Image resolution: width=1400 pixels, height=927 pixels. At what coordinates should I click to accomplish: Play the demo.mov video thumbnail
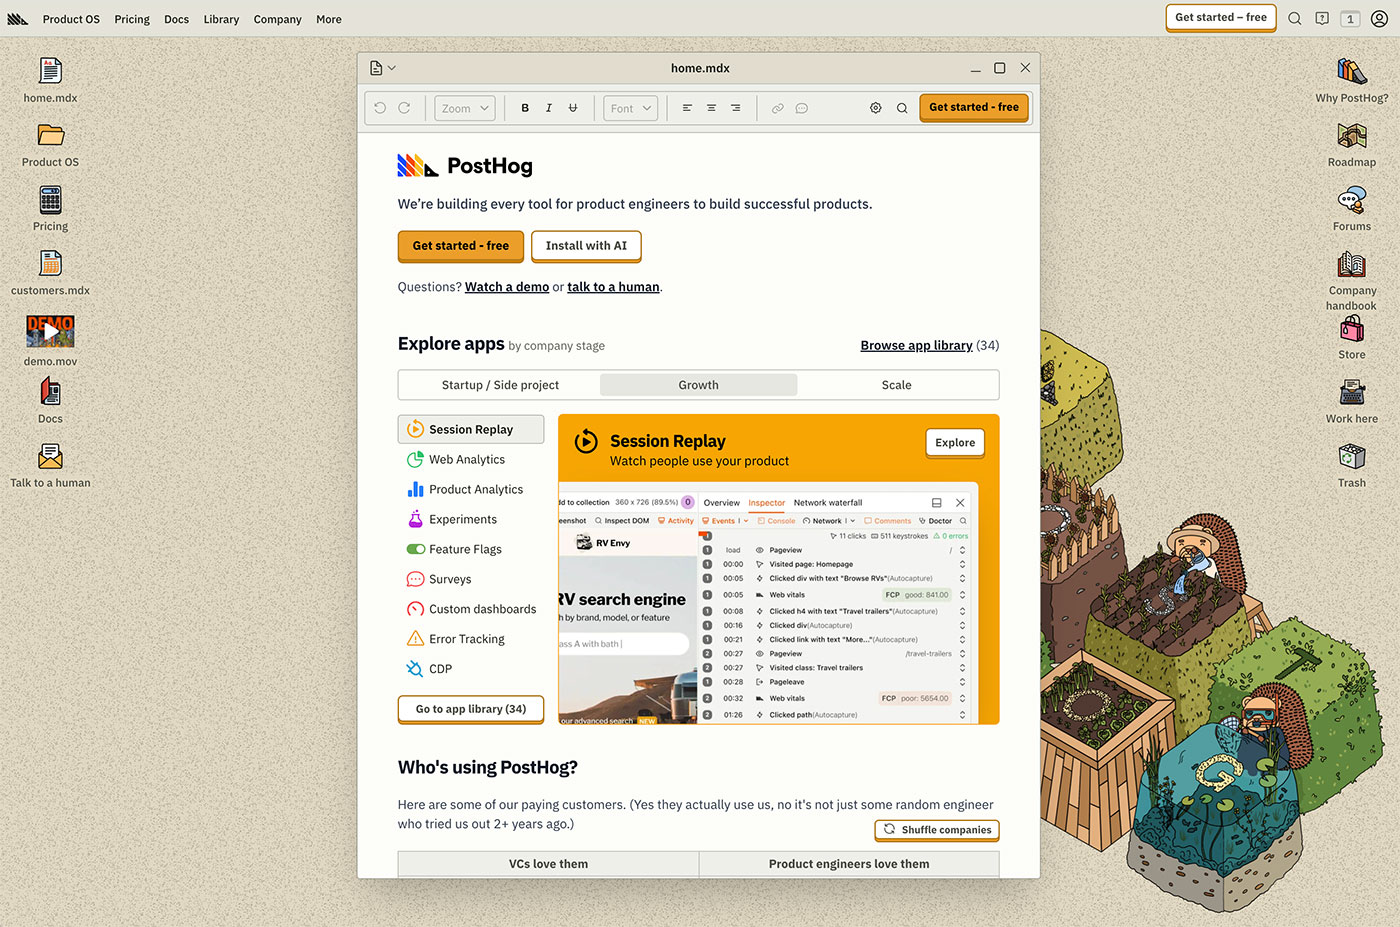50,331
